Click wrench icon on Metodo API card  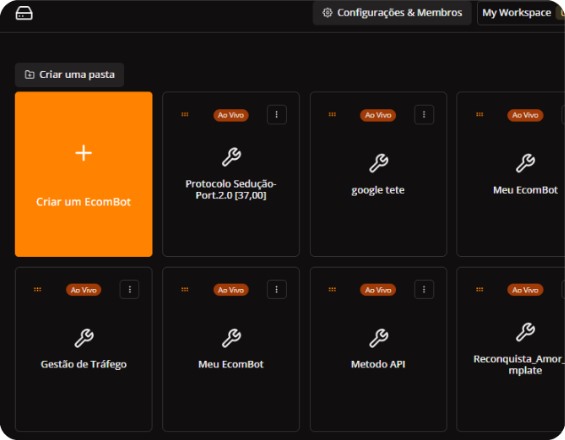click(379, 338)
